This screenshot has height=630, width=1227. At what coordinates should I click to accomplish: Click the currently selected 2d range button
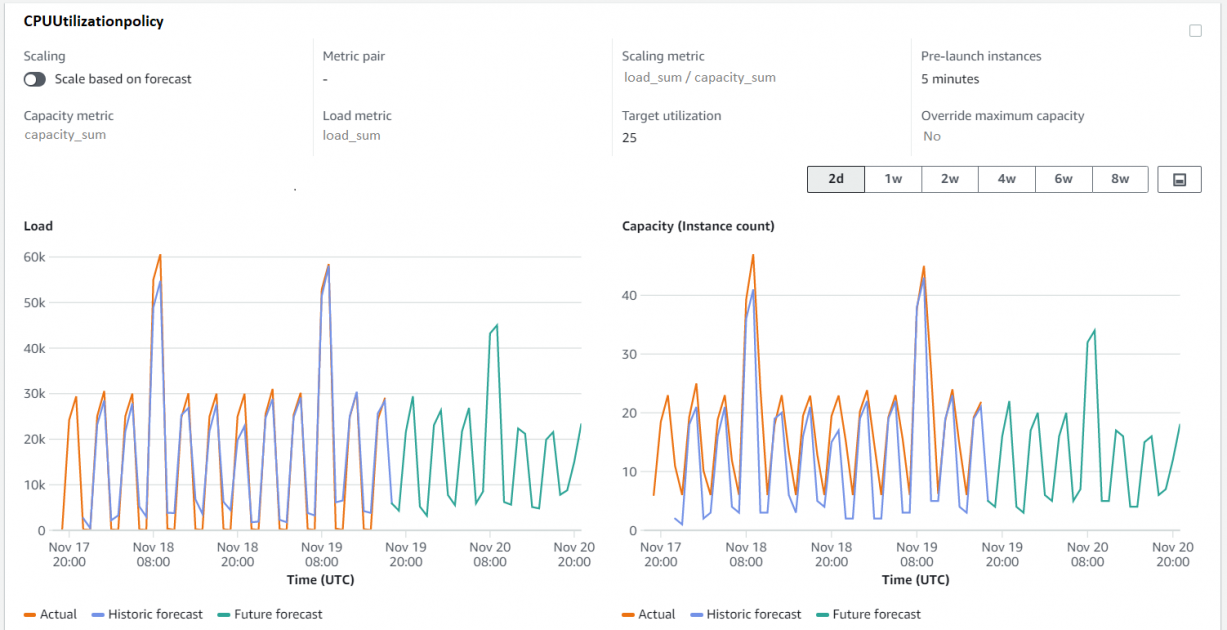(x=835, y=179)
